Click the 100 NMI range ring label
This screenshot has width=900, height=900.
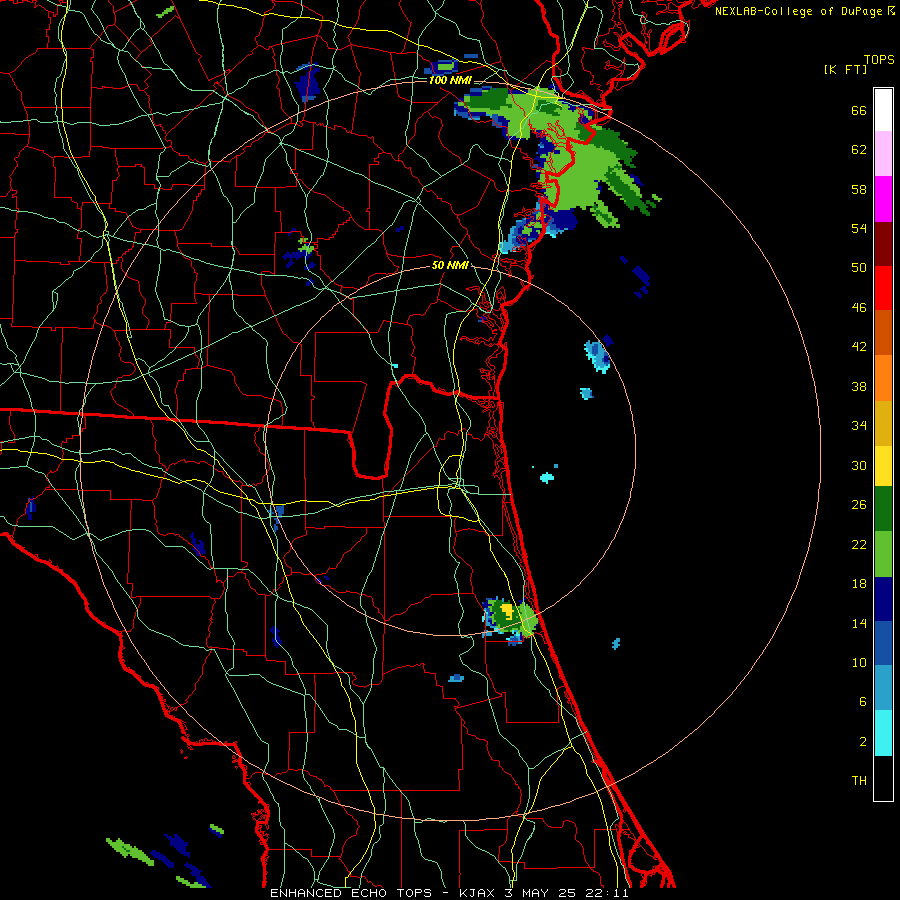[x=449, y=80]
